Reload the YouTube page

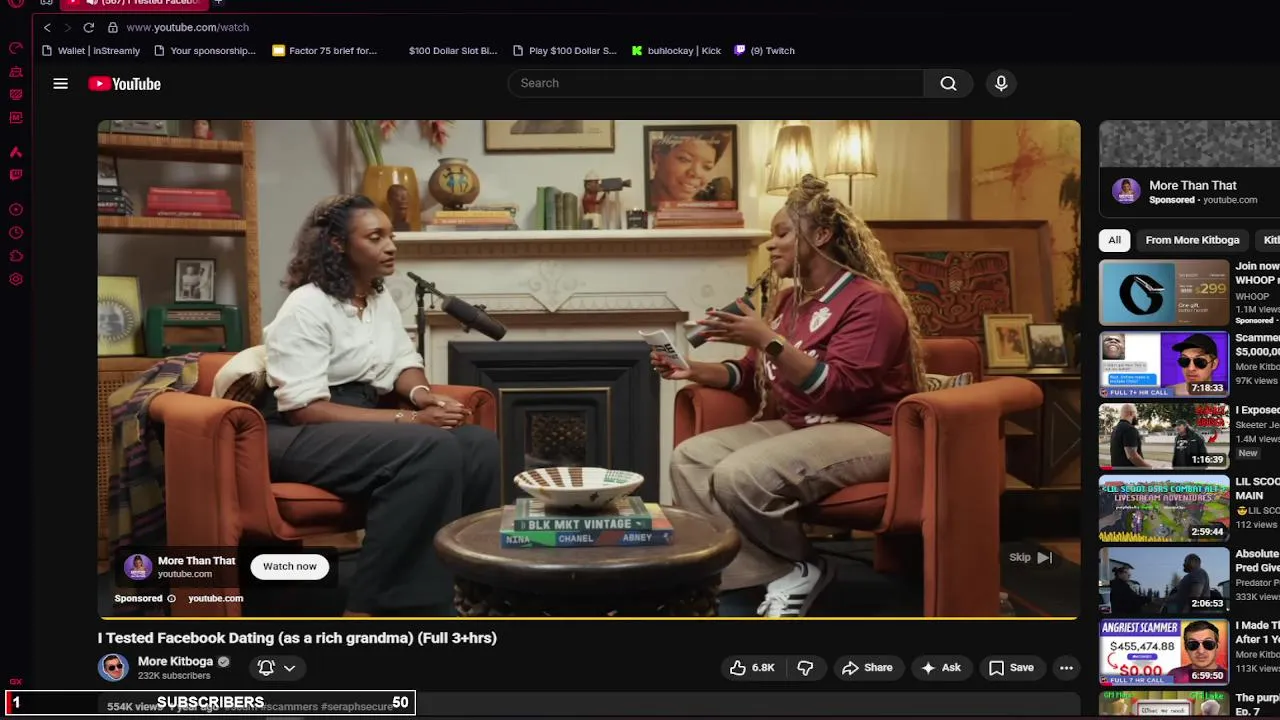[x=89, y=27]
